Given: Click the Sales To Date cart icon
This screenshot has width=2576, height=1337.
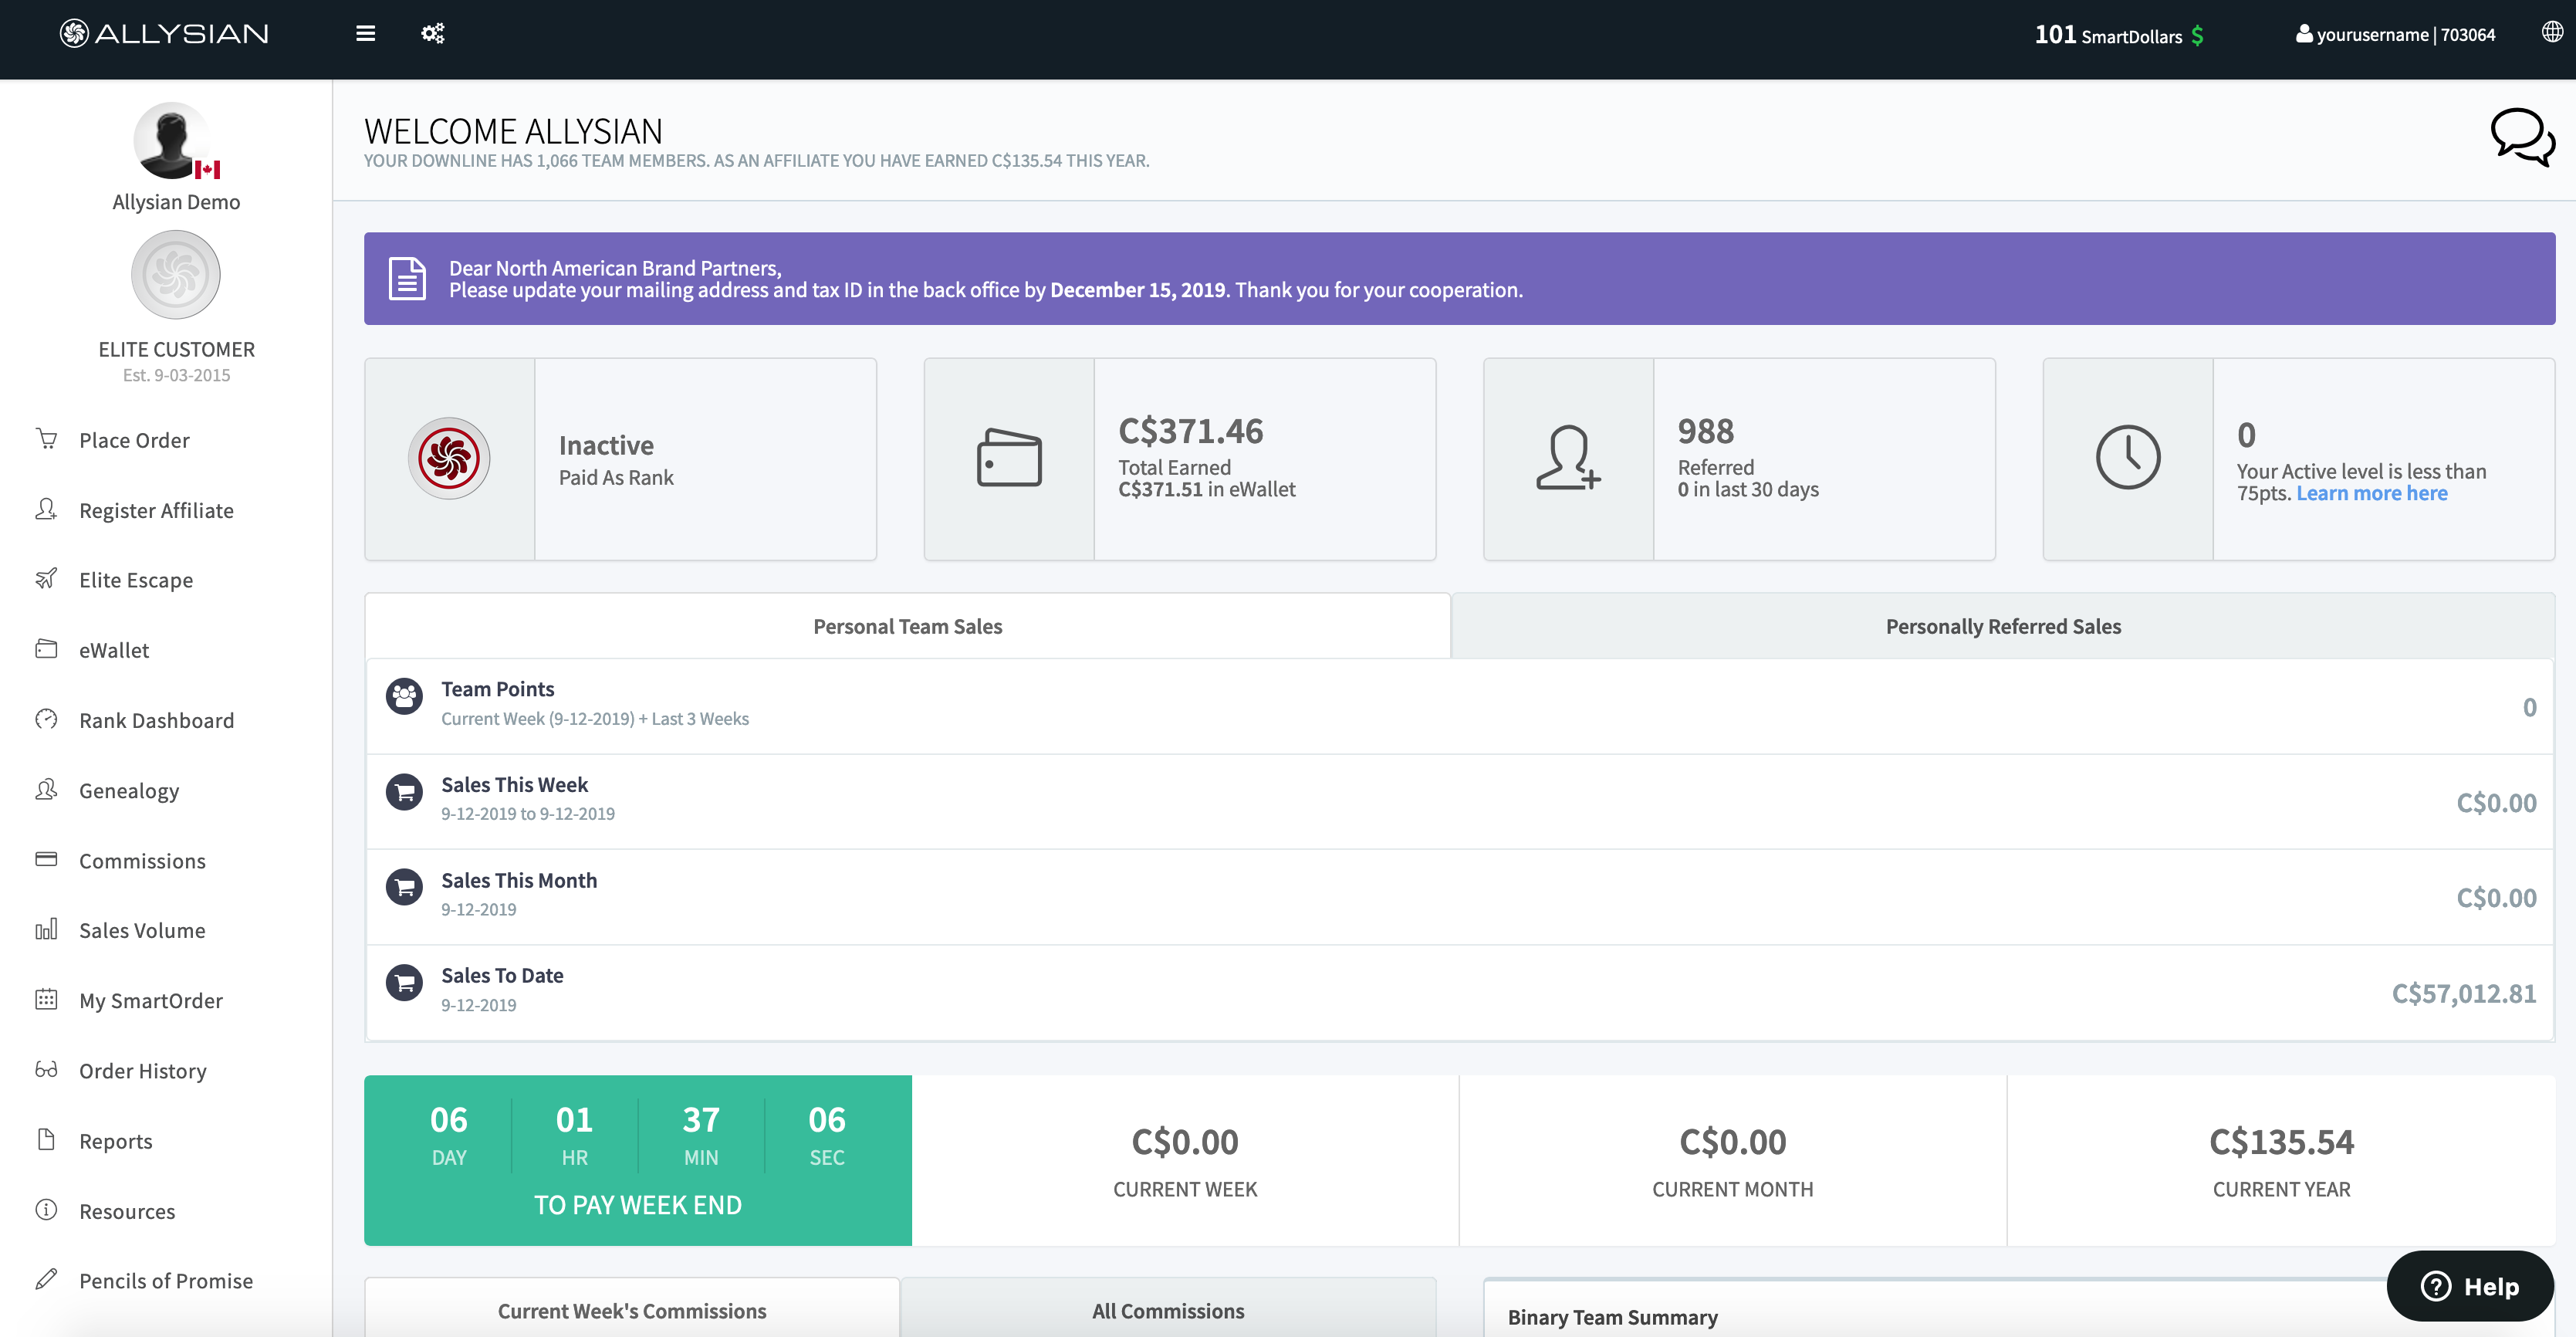Looking at the screenshot, I should point(404,983).
